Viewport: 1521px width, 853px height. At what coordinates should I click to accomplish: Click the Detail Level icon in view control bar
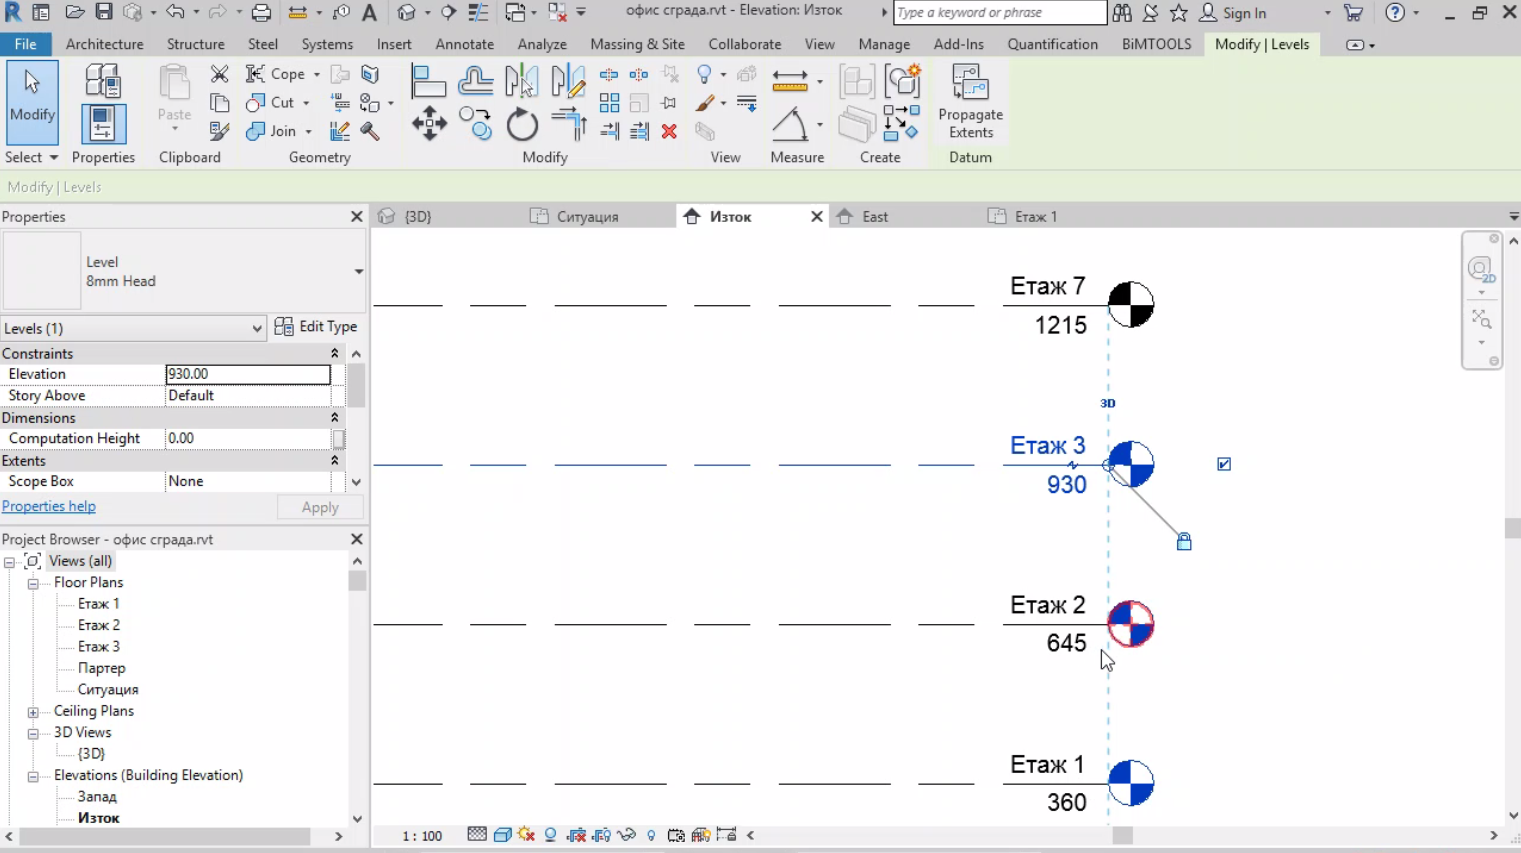(477, 835)
